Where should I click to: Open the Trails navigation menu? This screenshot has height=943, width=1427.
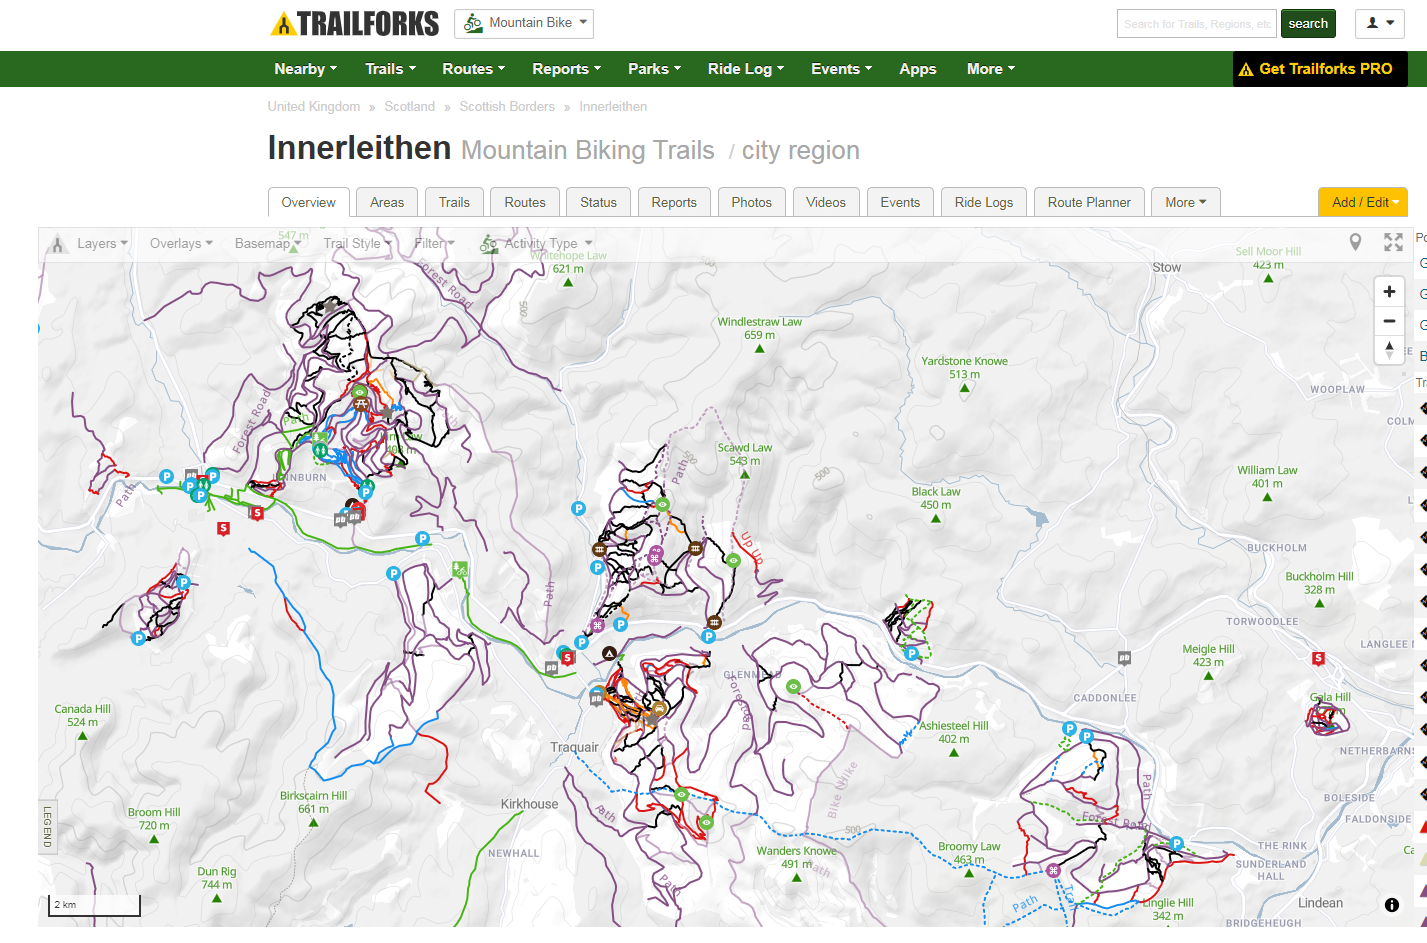click(390, 69)
